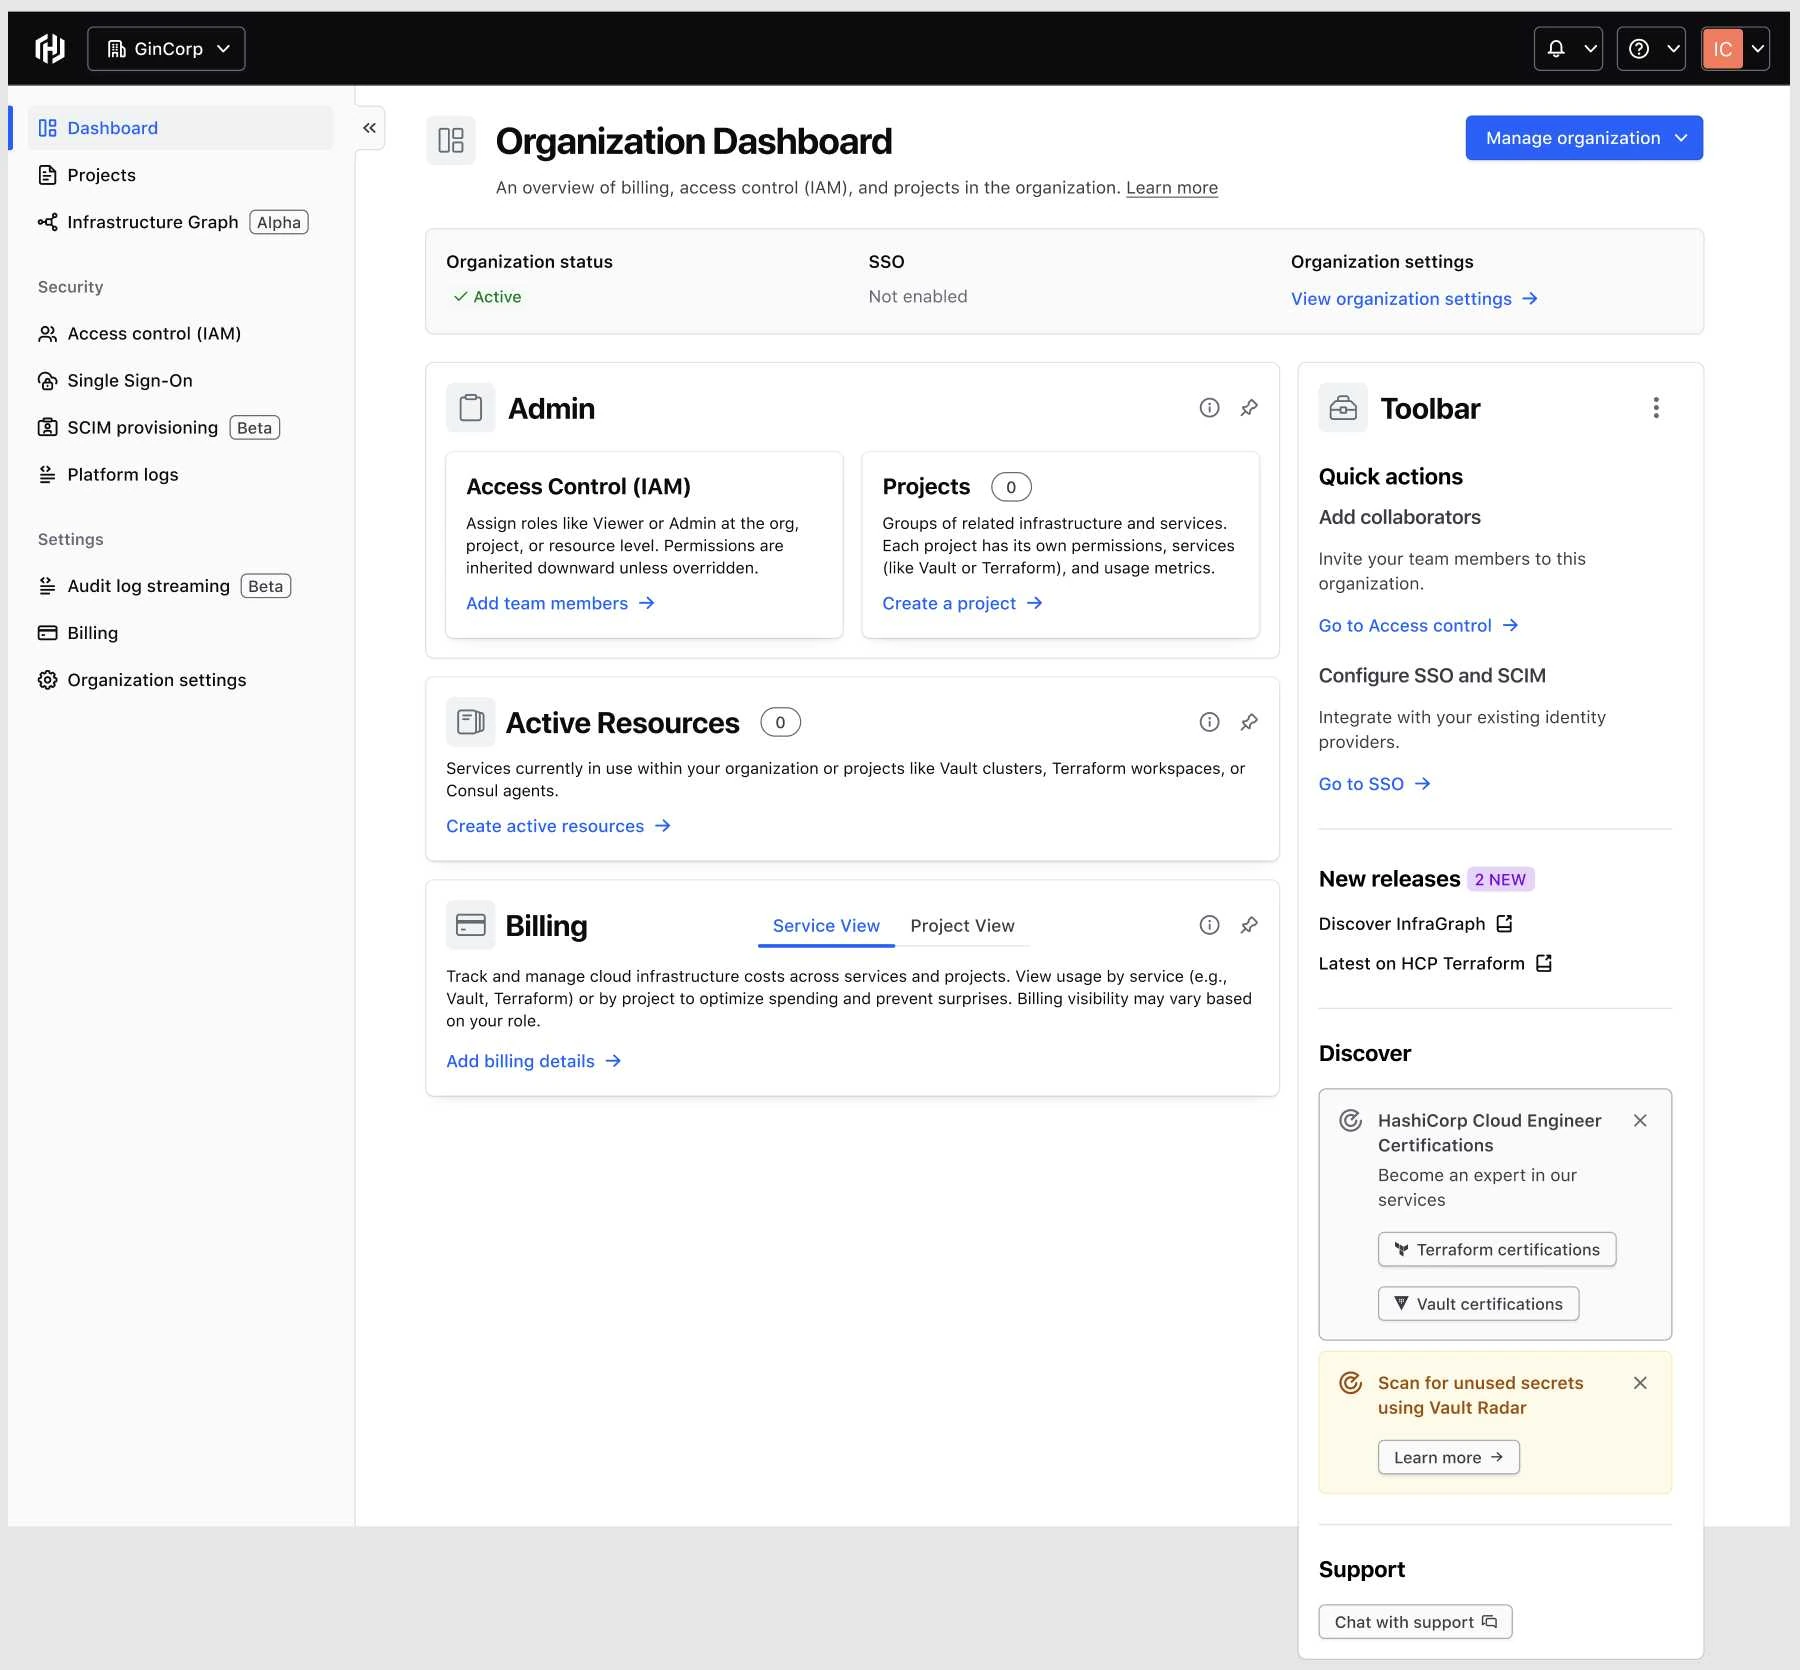Click the 2 NEW releases badge
1800x1670 pixels.
click(1500, 880)
